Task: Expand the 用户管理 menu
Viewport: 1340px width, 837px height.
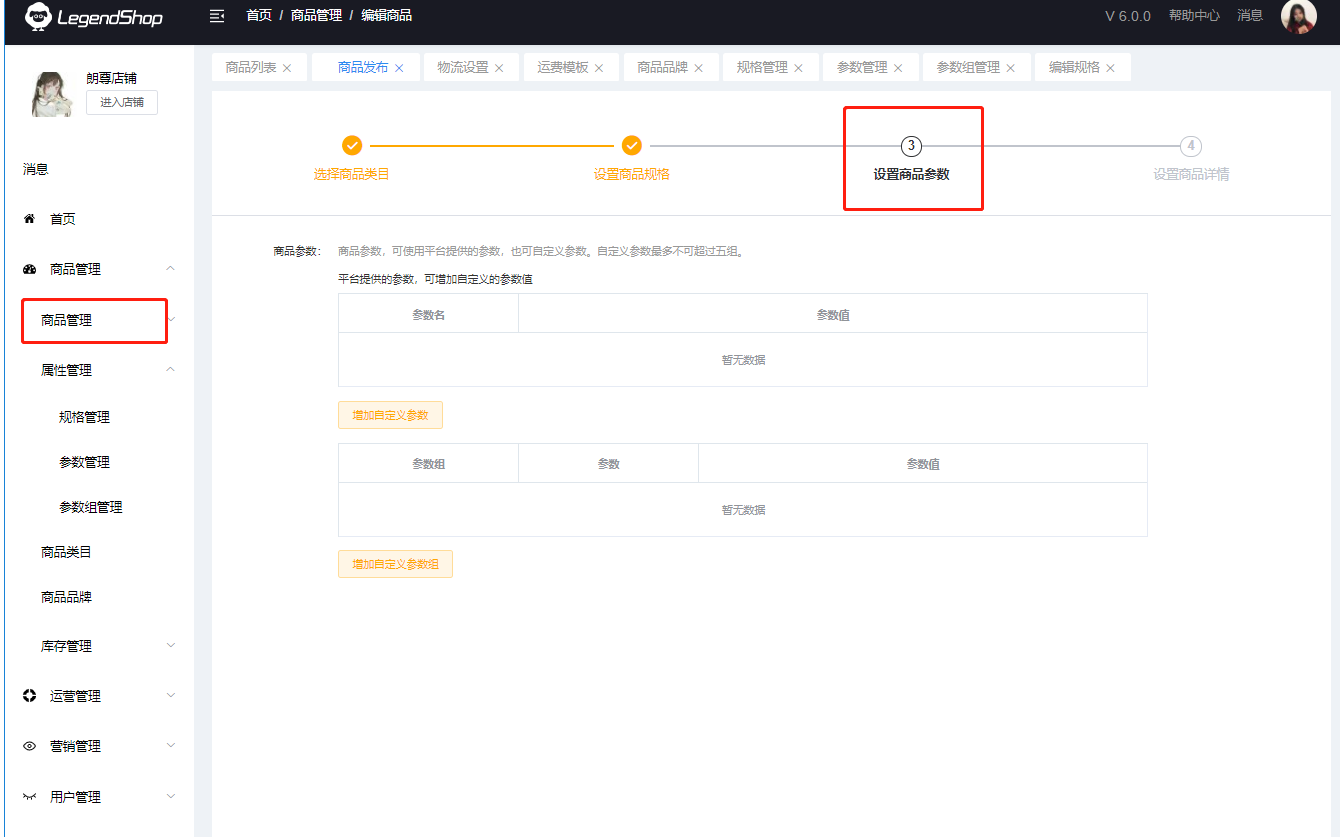Action: point(170,797)
